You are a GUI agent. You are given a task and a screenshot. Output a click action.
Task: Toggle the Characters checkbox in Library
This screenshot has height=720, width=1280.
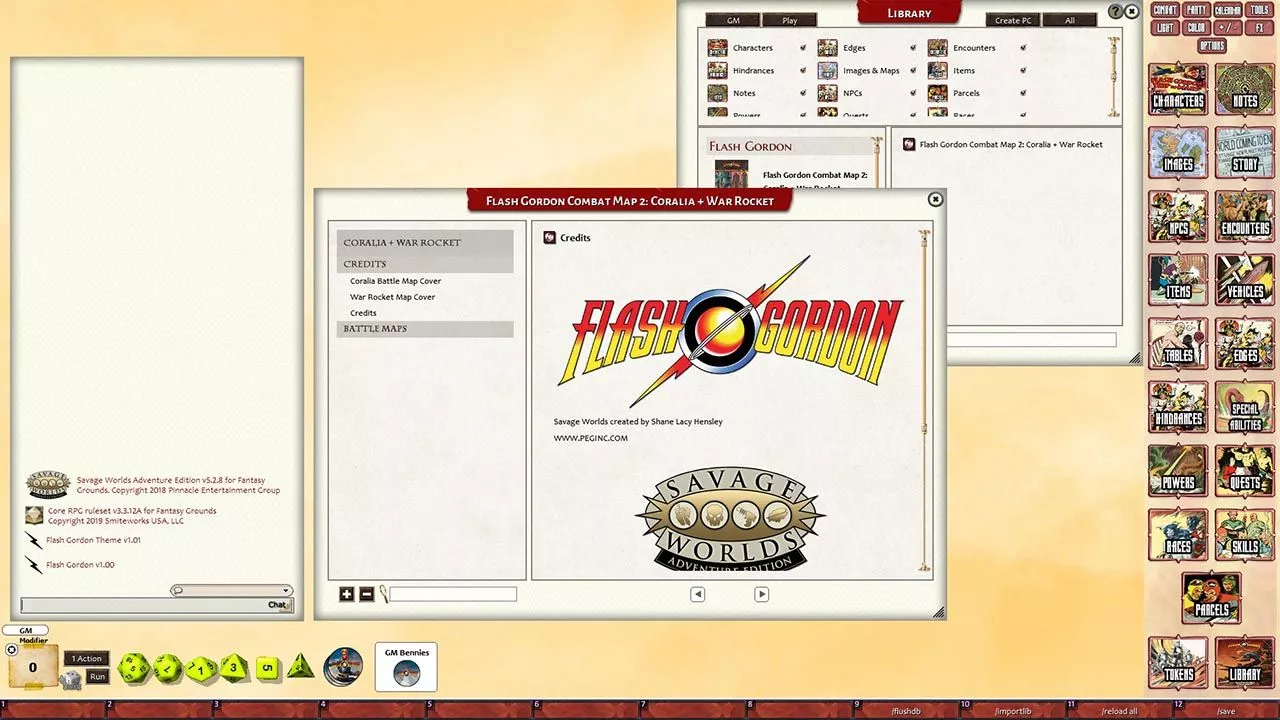pos(803,48)
